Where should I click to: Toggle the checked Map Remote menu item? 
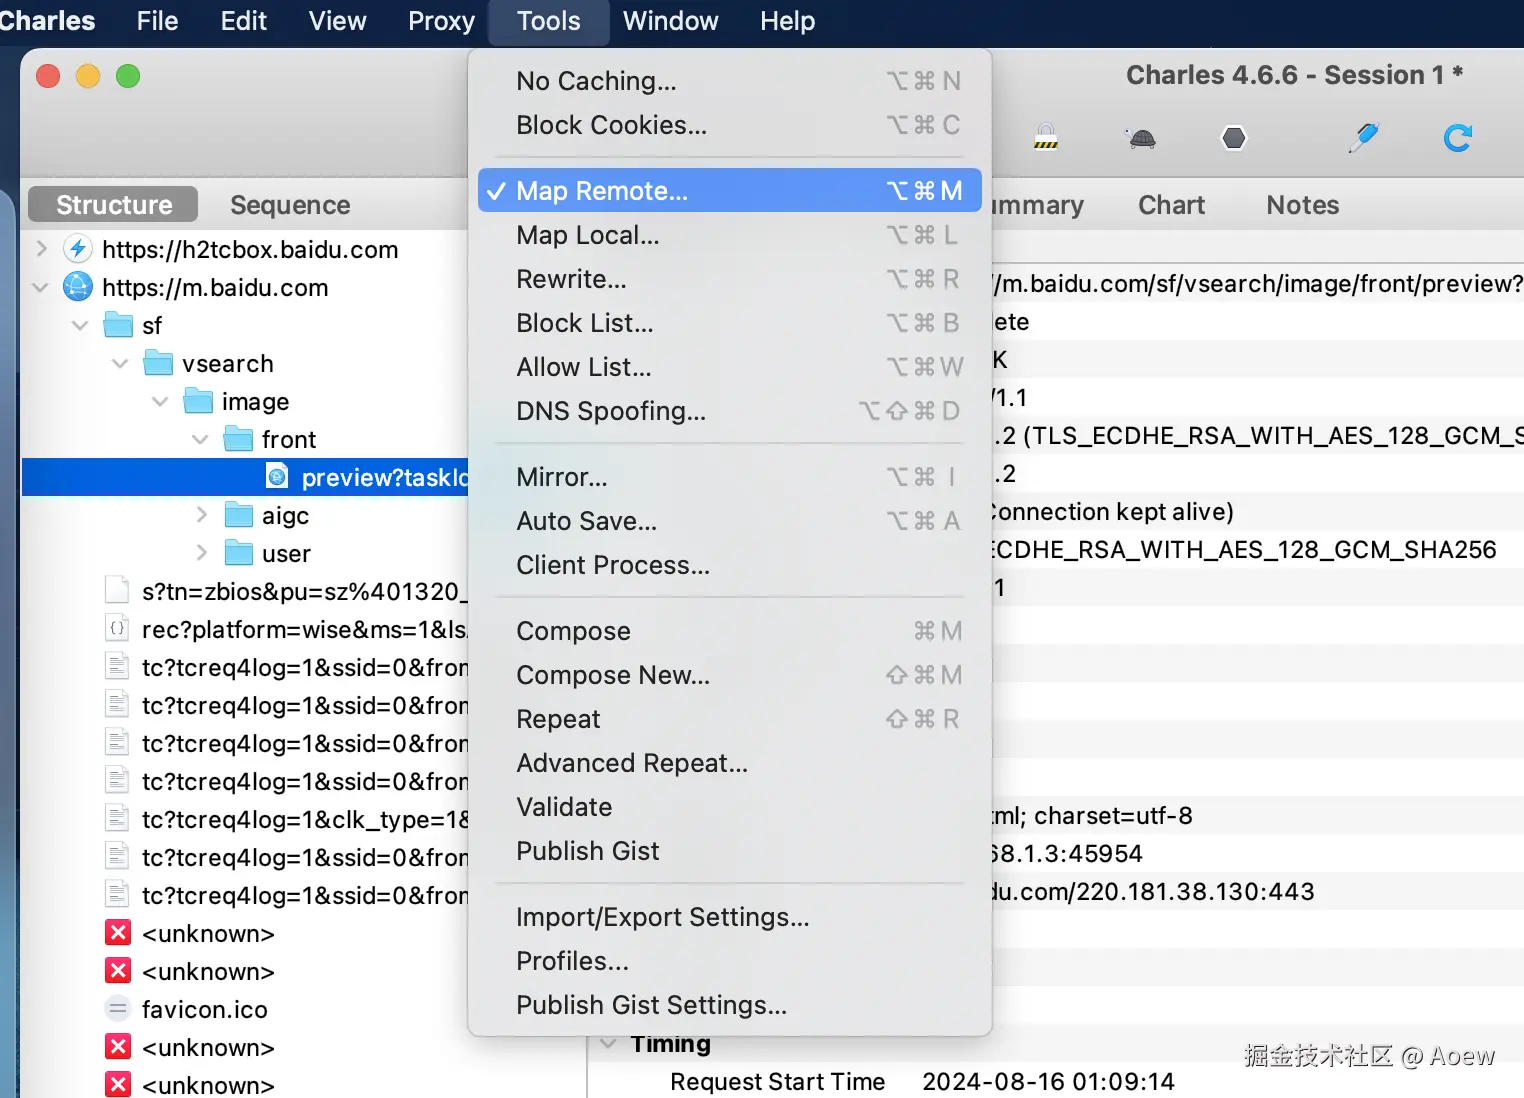pos(730,190)
